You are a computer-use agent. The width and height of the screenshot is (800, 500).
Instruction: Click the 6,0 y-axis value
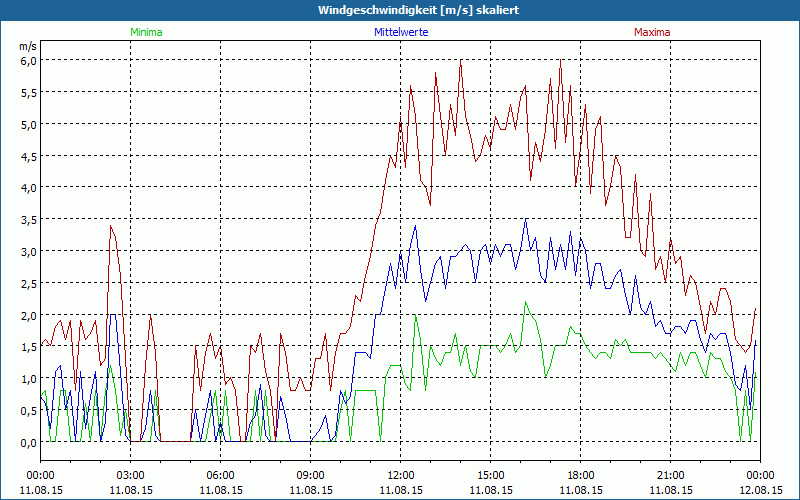point(29,61)
